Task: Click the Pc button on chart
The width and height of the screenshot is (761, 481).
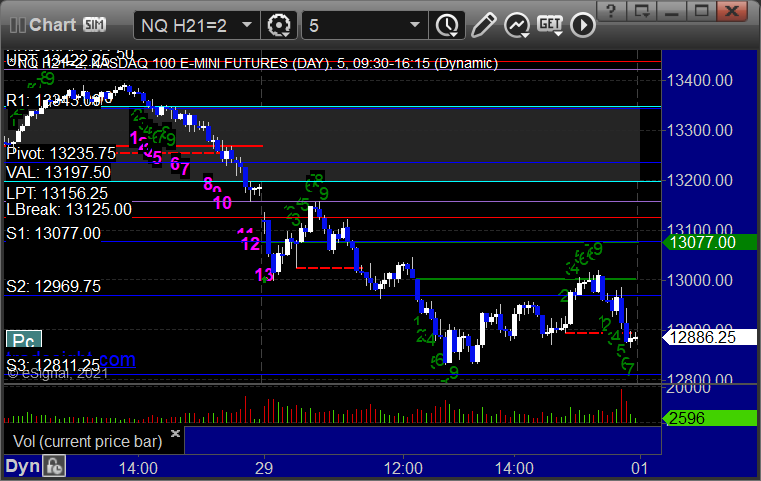Action: coord(24,340)
